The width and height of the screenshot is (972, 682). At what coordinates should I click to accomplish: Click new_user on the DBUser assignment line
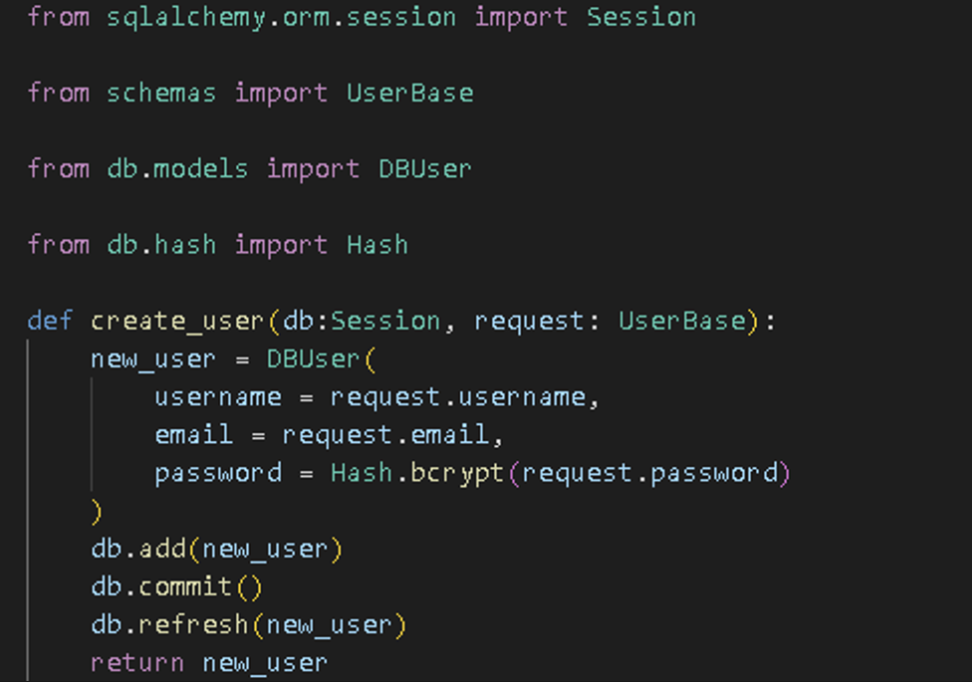(x=153, y=359)
